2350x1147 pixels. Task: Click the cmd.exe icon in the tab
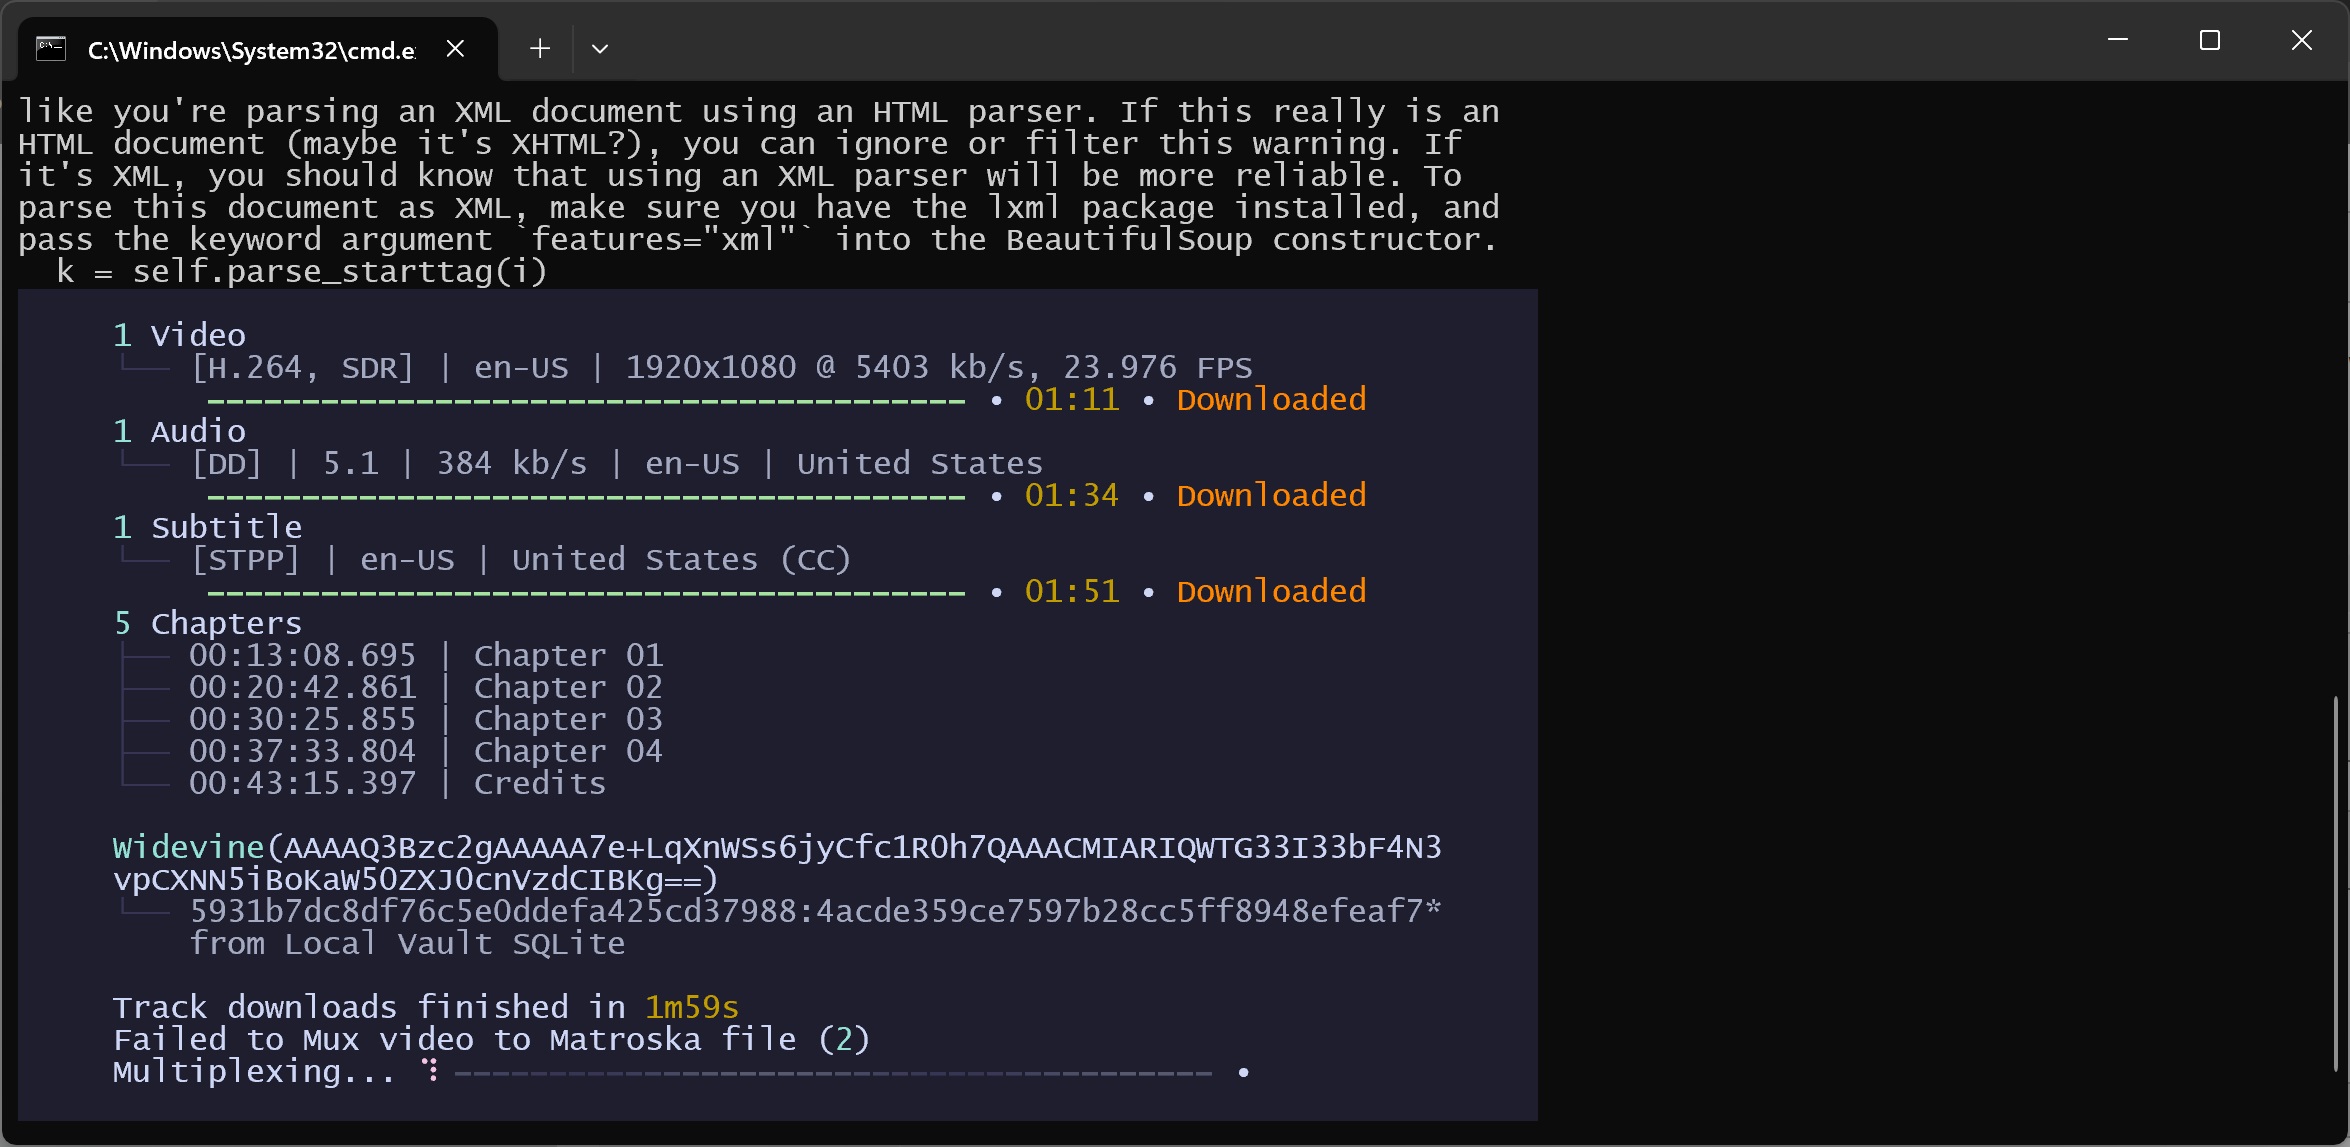tap(51, 48)
